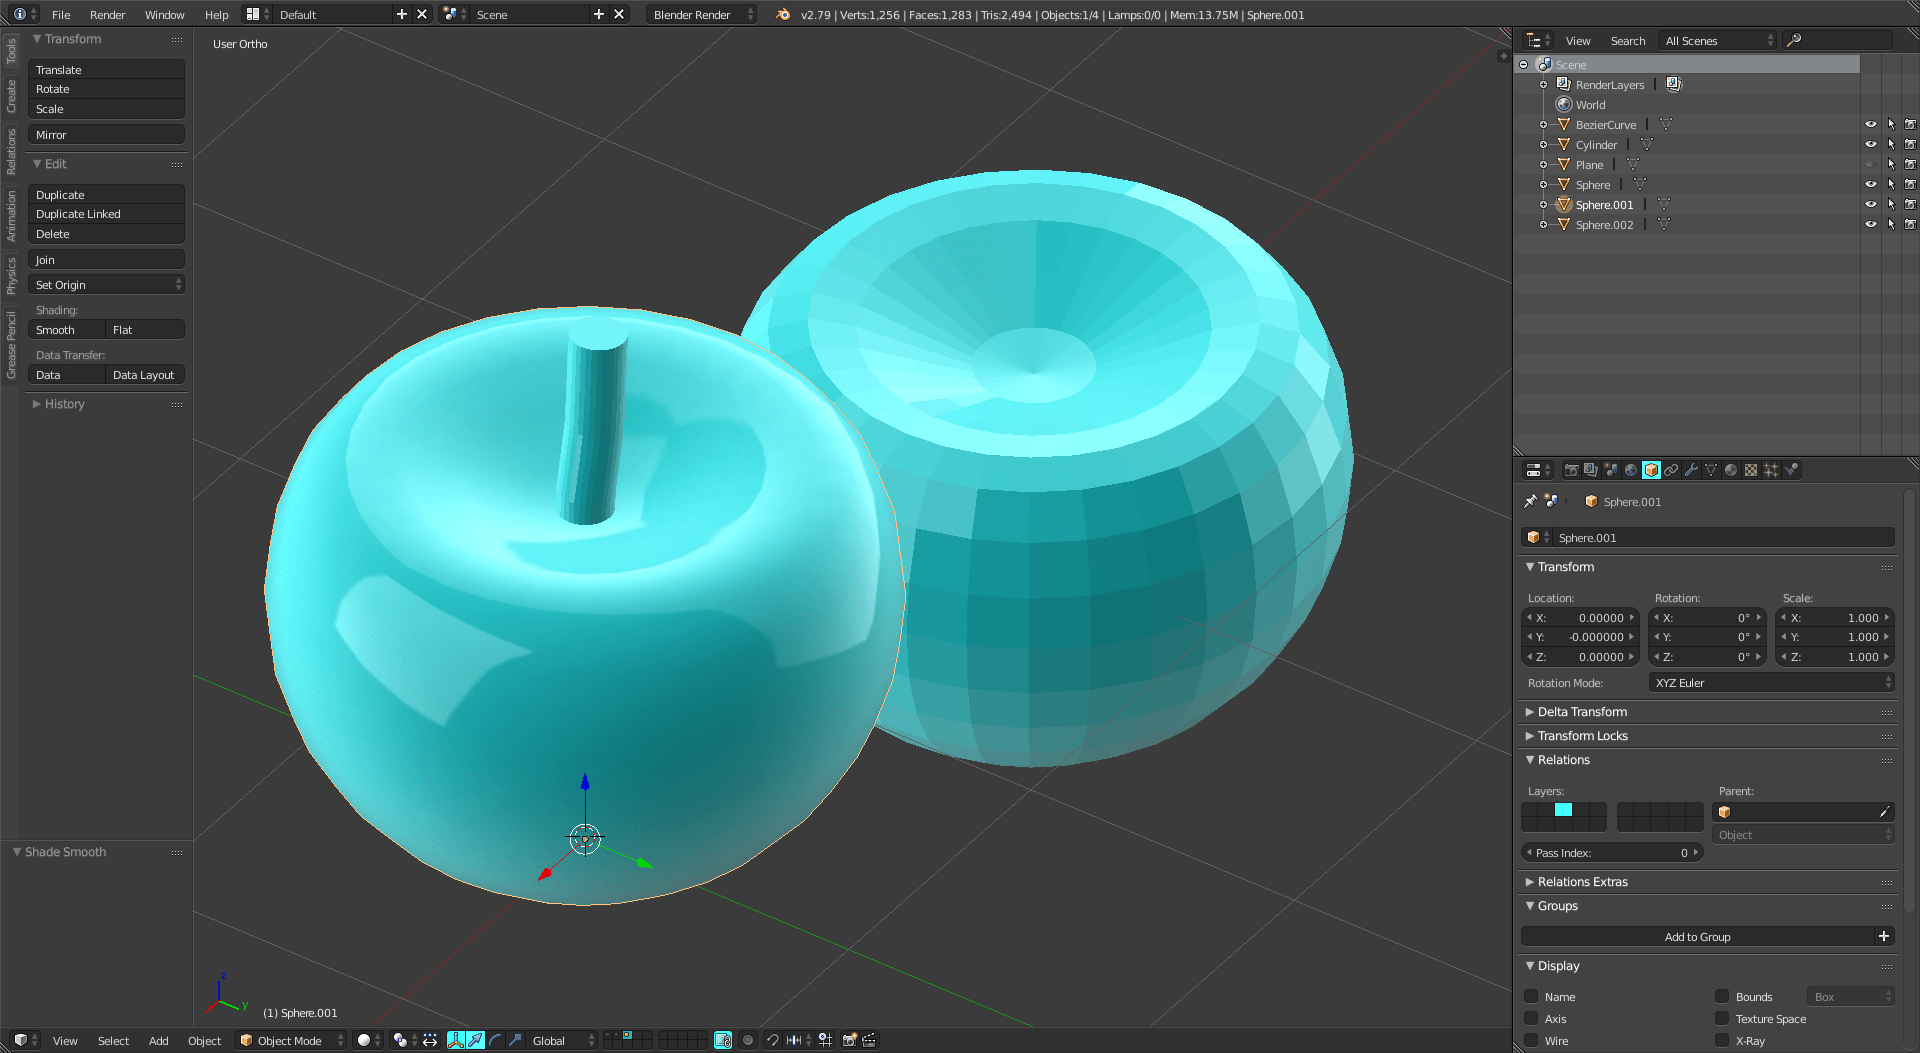The image size is (1920, 1053).
Task: Open the Render menu in the top bar
Action: (x=107, y=14)
